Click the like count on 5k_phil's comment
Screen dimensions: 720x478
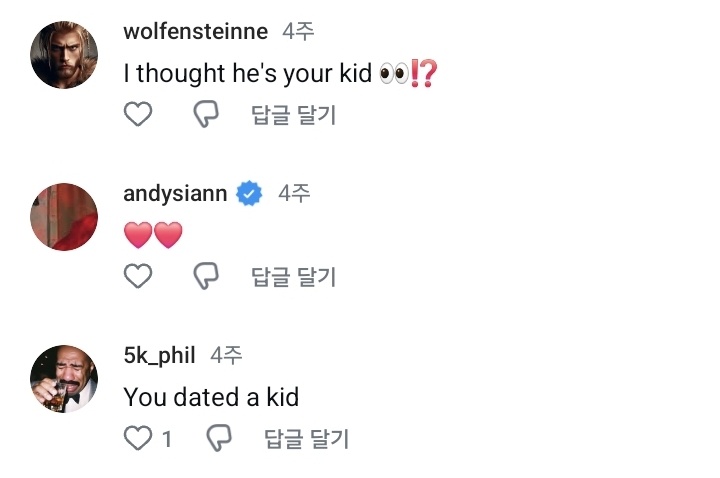tap(167, 438)
